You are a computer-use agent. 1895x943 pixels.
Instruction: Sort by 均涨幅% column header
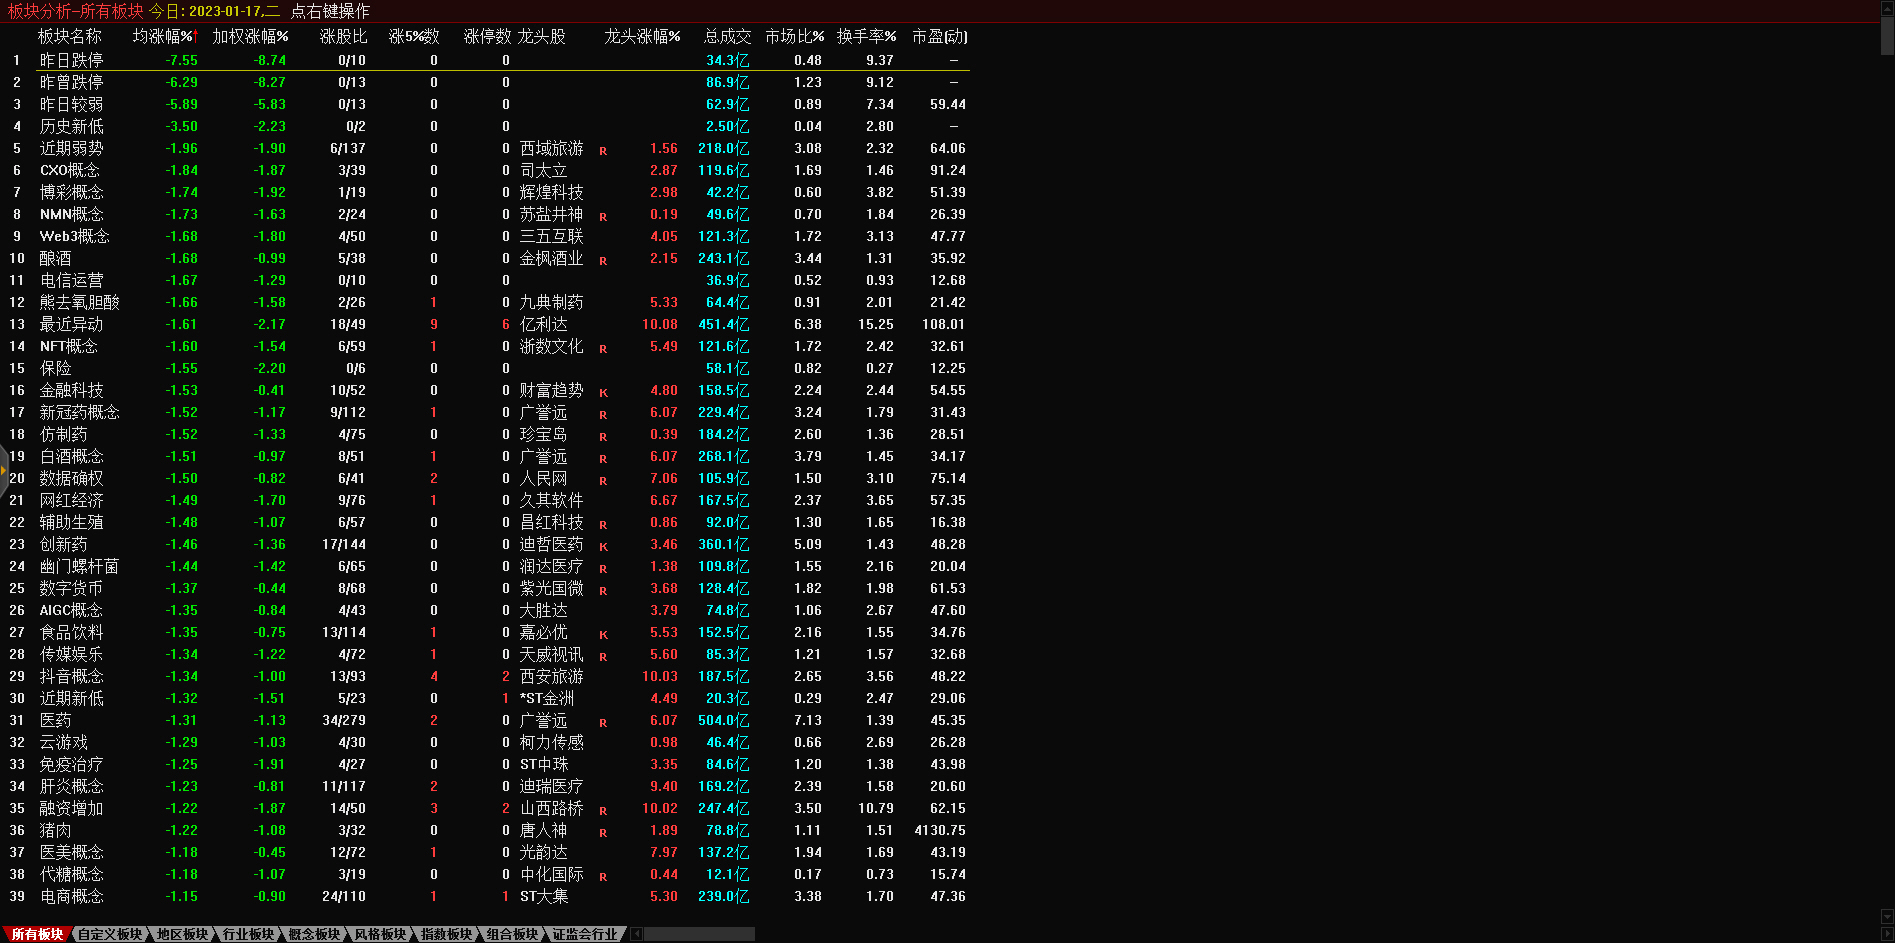click(x=165, y=36)
